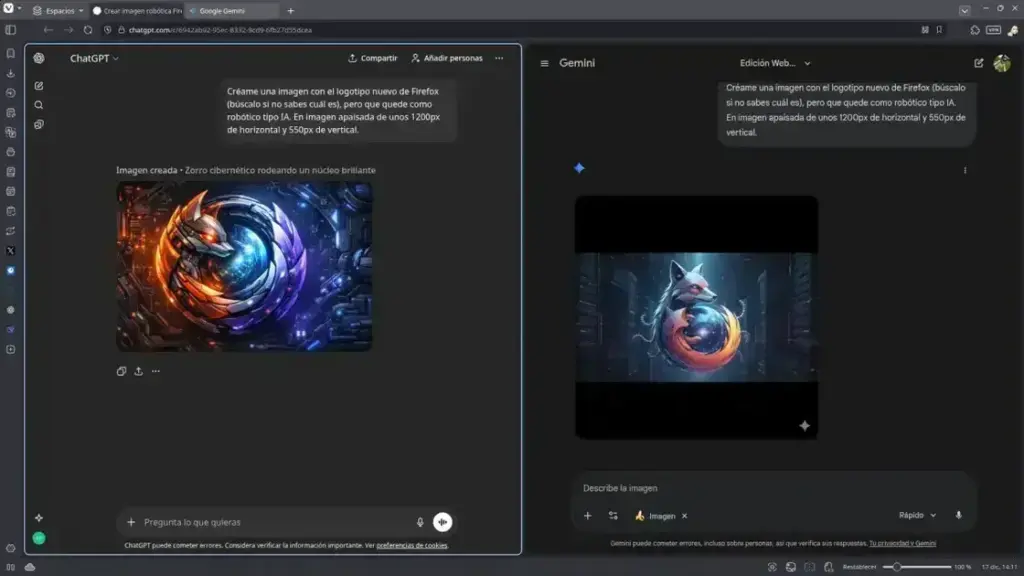Click Añadir personas in ChatGPT
The width and height of the screenshot is (1024, 576).
coord(447,58)
